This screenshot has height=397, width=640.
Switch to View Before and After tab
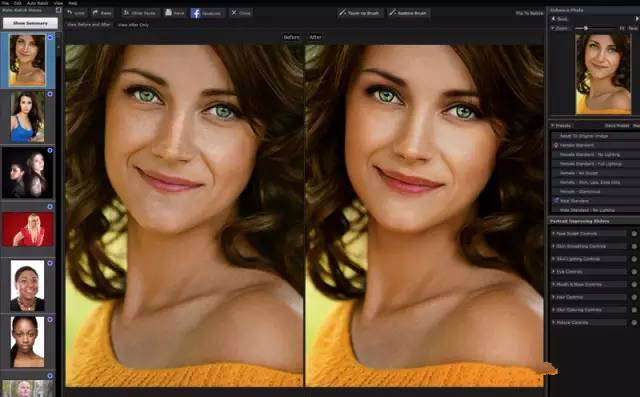89,25
